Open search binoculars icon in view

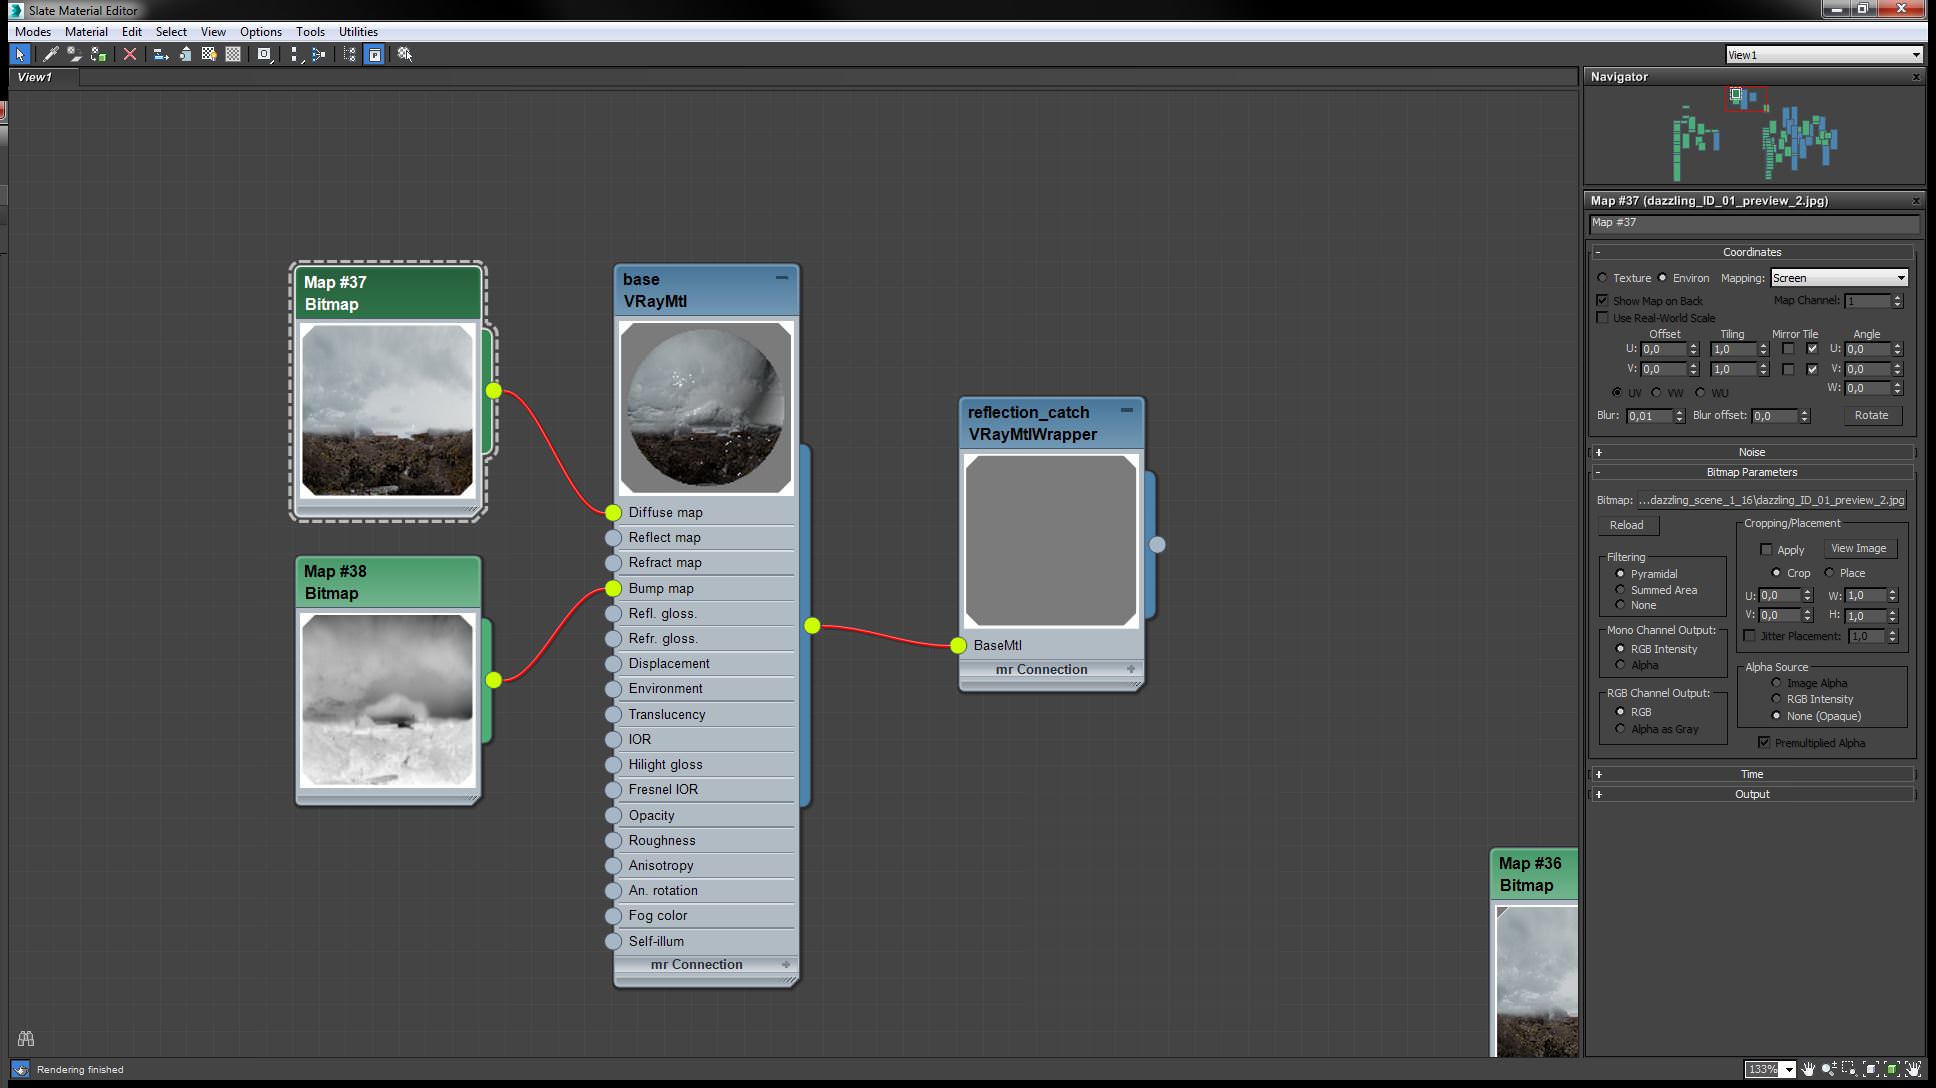coord(26,1039)
